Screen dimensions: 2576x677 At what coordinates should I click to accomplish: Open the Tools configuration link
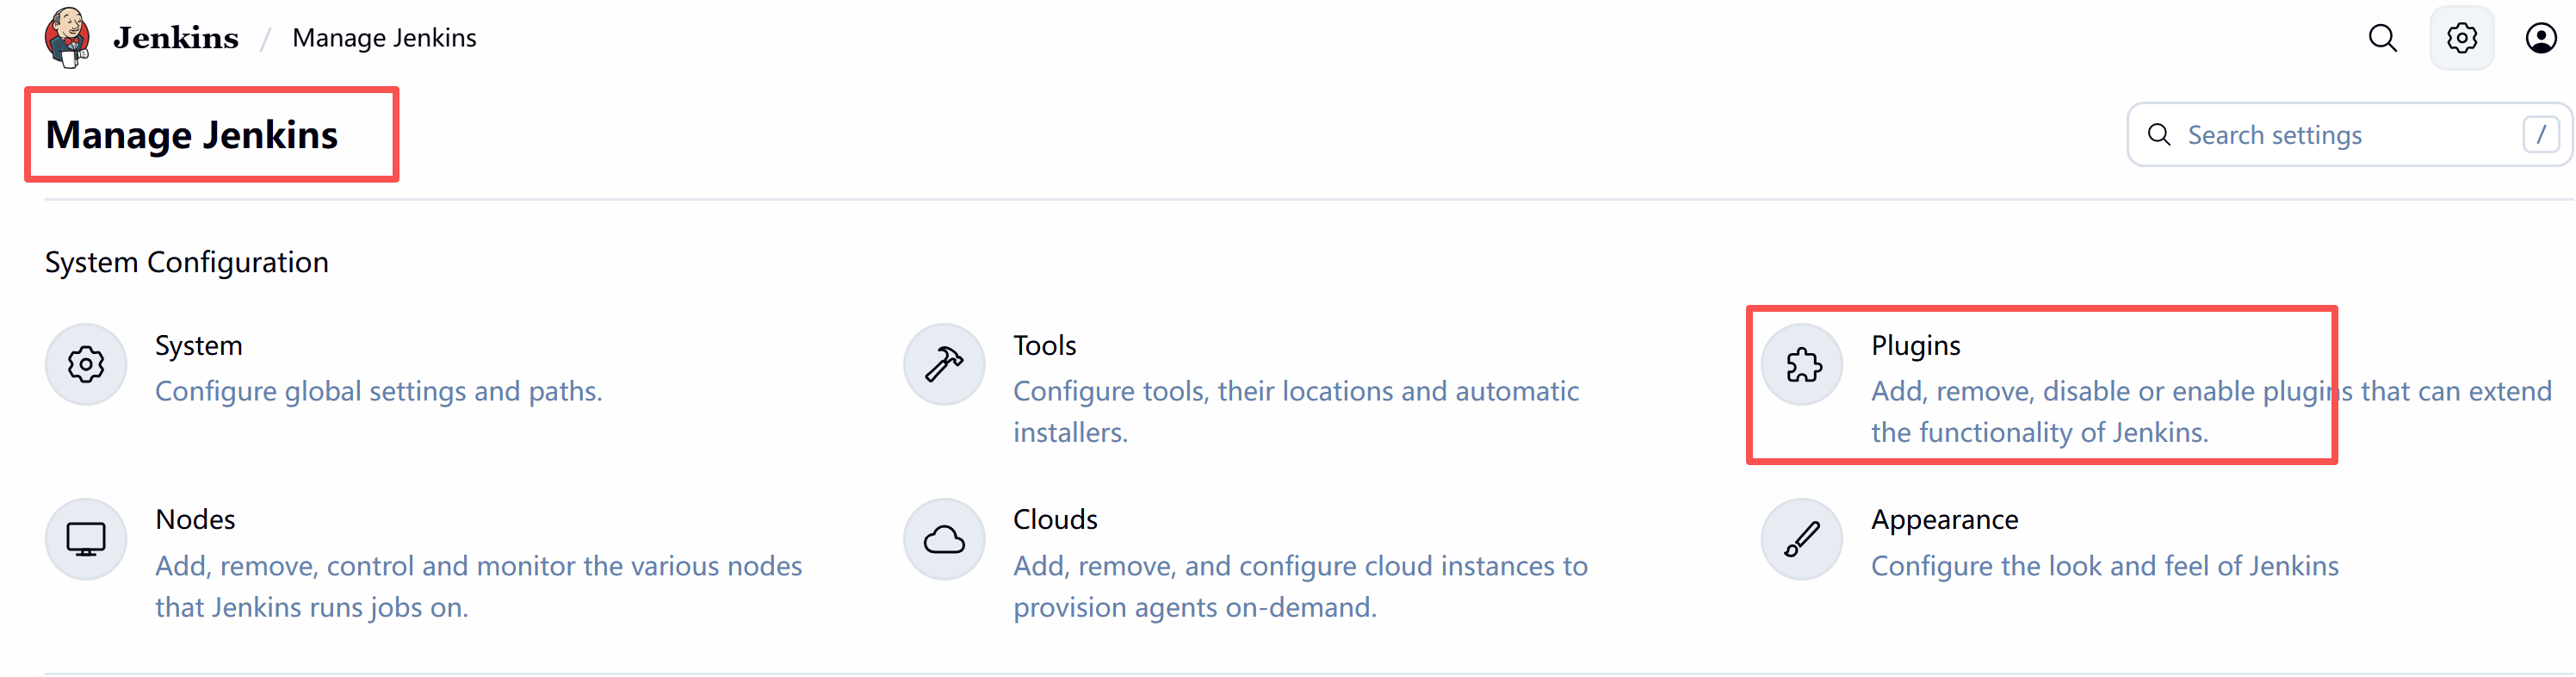1044,345
